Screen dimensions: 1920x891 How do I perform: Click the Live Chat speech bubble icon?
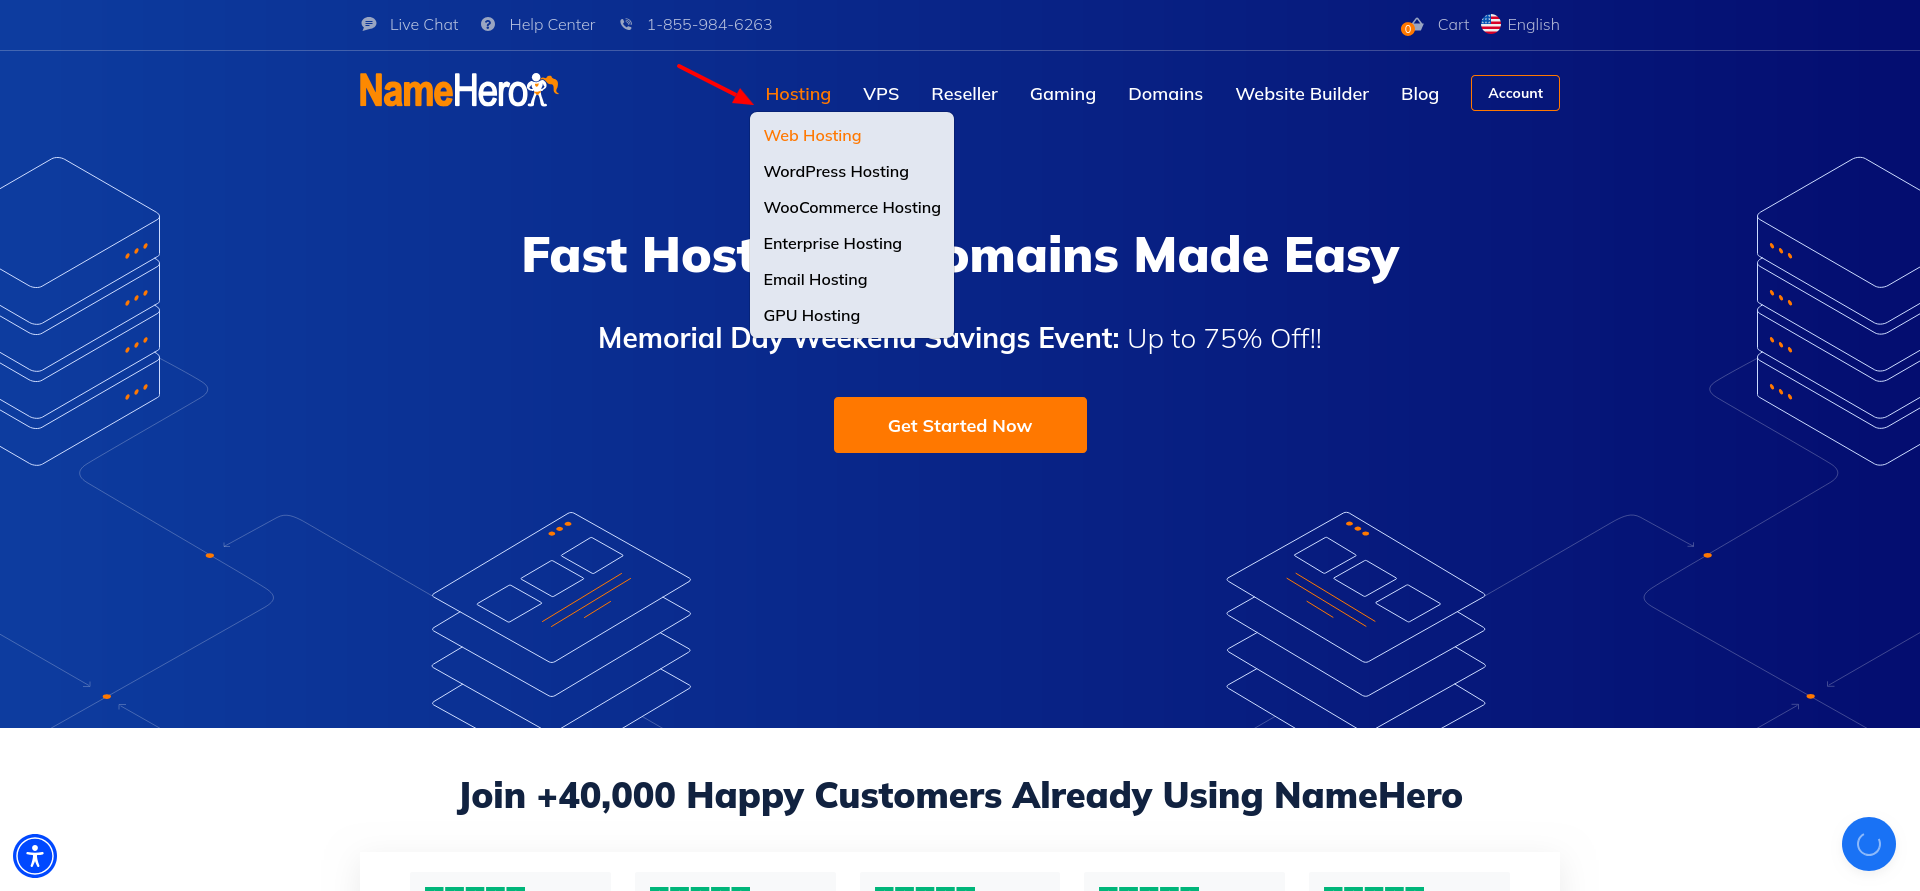pyautogui.click(x=369, y=24)
